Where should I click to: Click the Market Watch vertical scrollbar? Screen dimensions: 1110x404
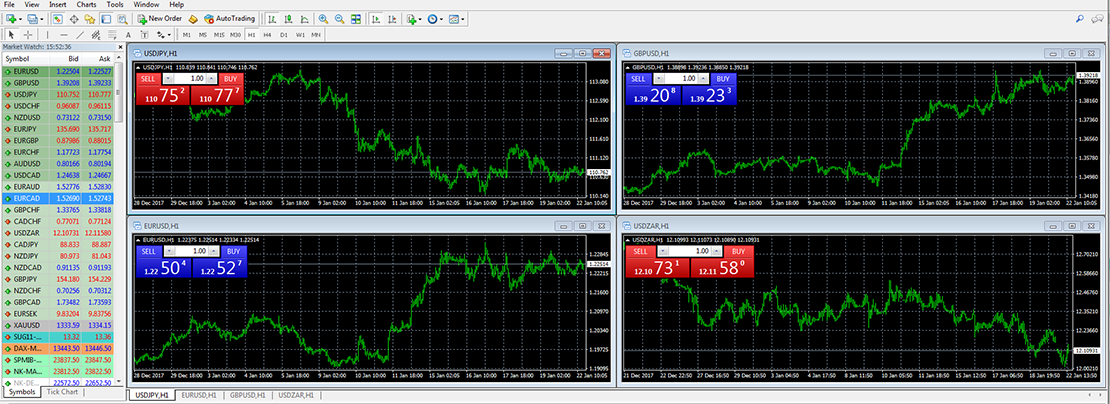click(x=118, y=219)
